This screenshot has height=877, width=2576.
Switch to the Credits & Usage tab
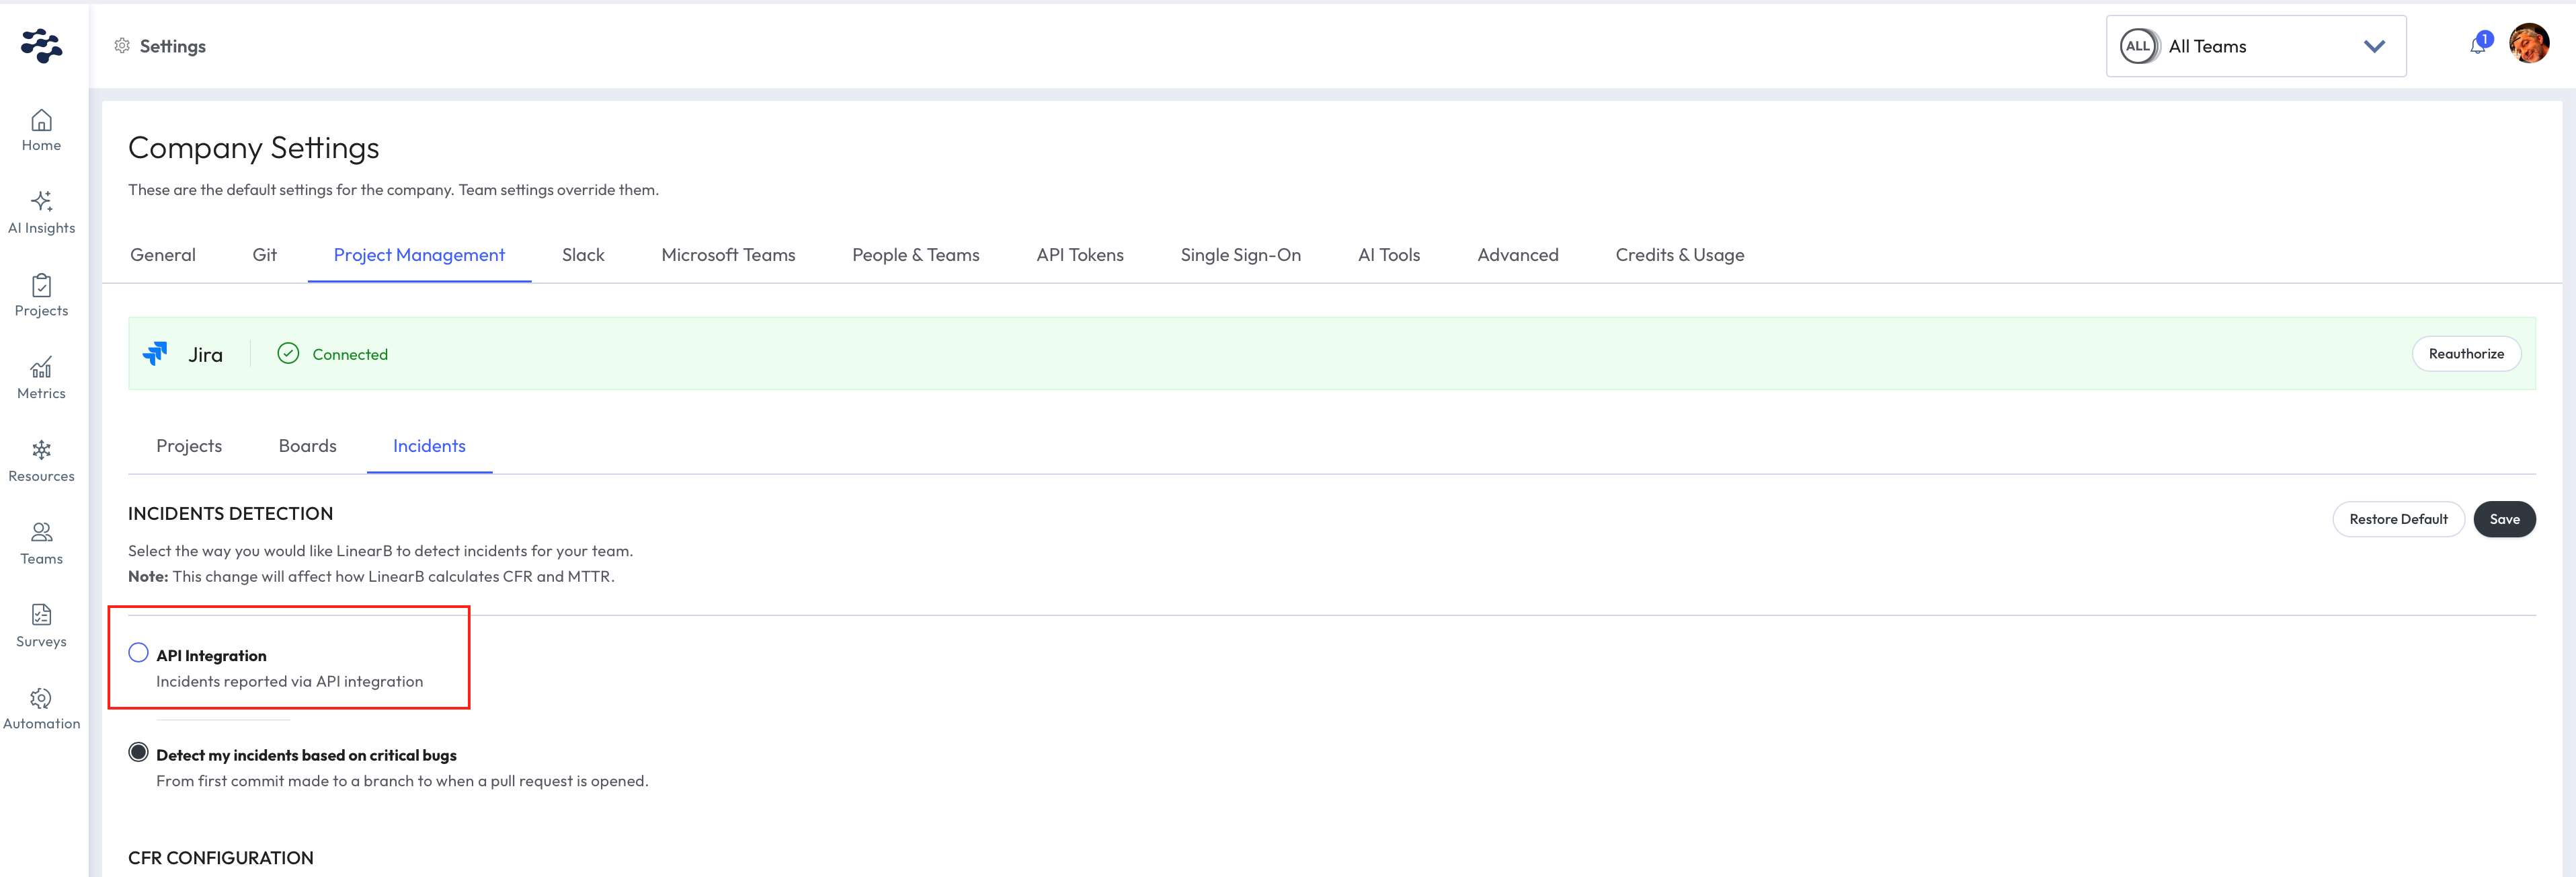(x=1679, y=255)
